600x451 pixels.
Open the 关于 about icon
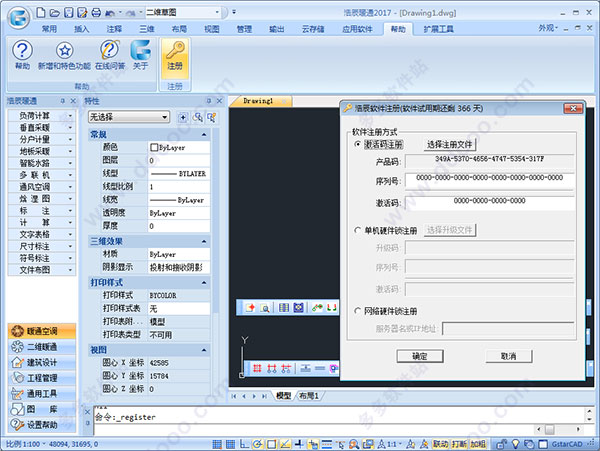(x=141, y=50)
